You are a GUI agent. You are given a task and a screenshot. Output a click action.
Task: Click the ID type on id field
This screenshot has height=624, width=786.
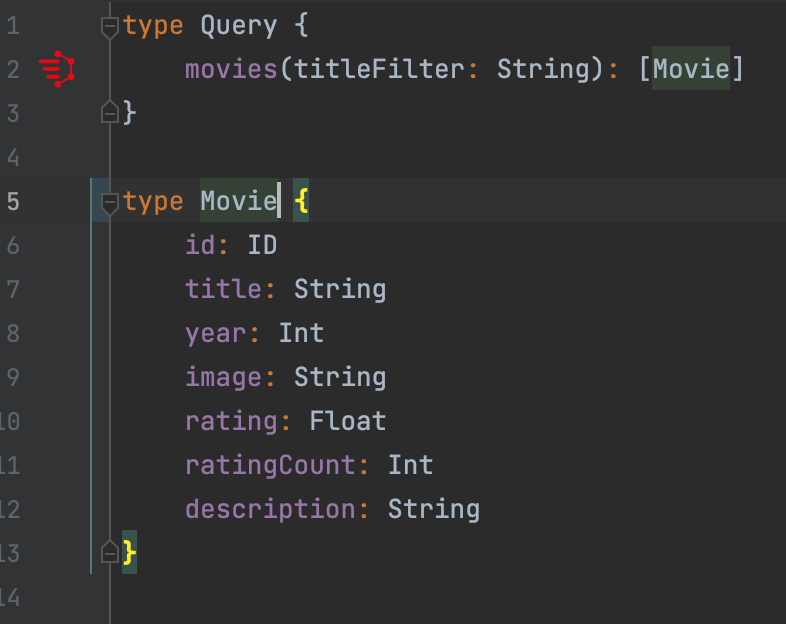click(262, 245)
